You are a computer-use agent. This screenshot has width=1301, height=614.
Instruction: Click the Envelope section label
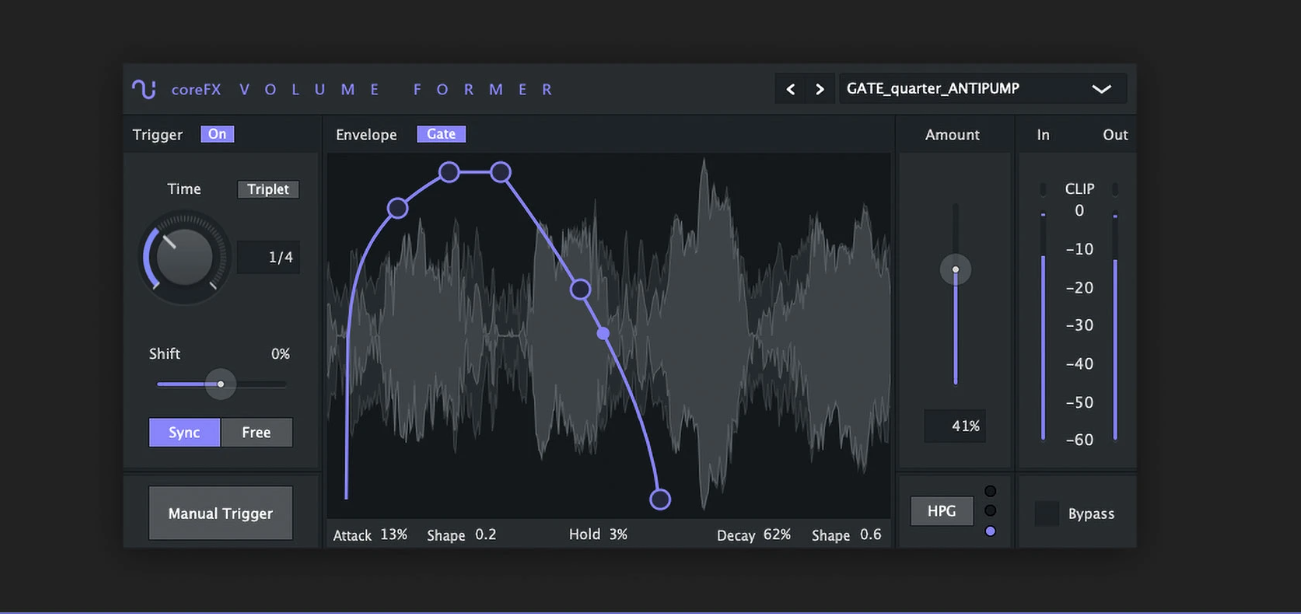(366, 134)
